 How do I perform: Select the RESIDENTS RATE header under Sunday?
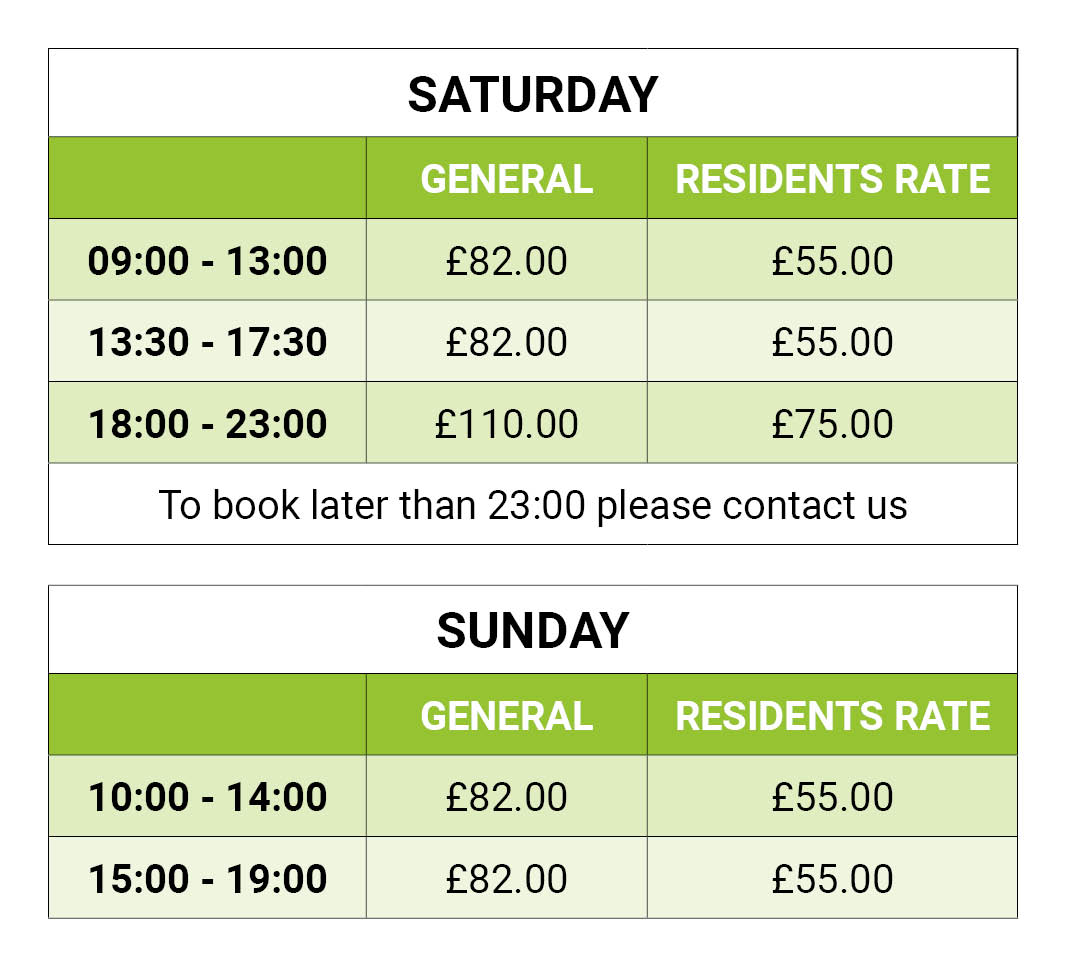click(x=832, y=716)
